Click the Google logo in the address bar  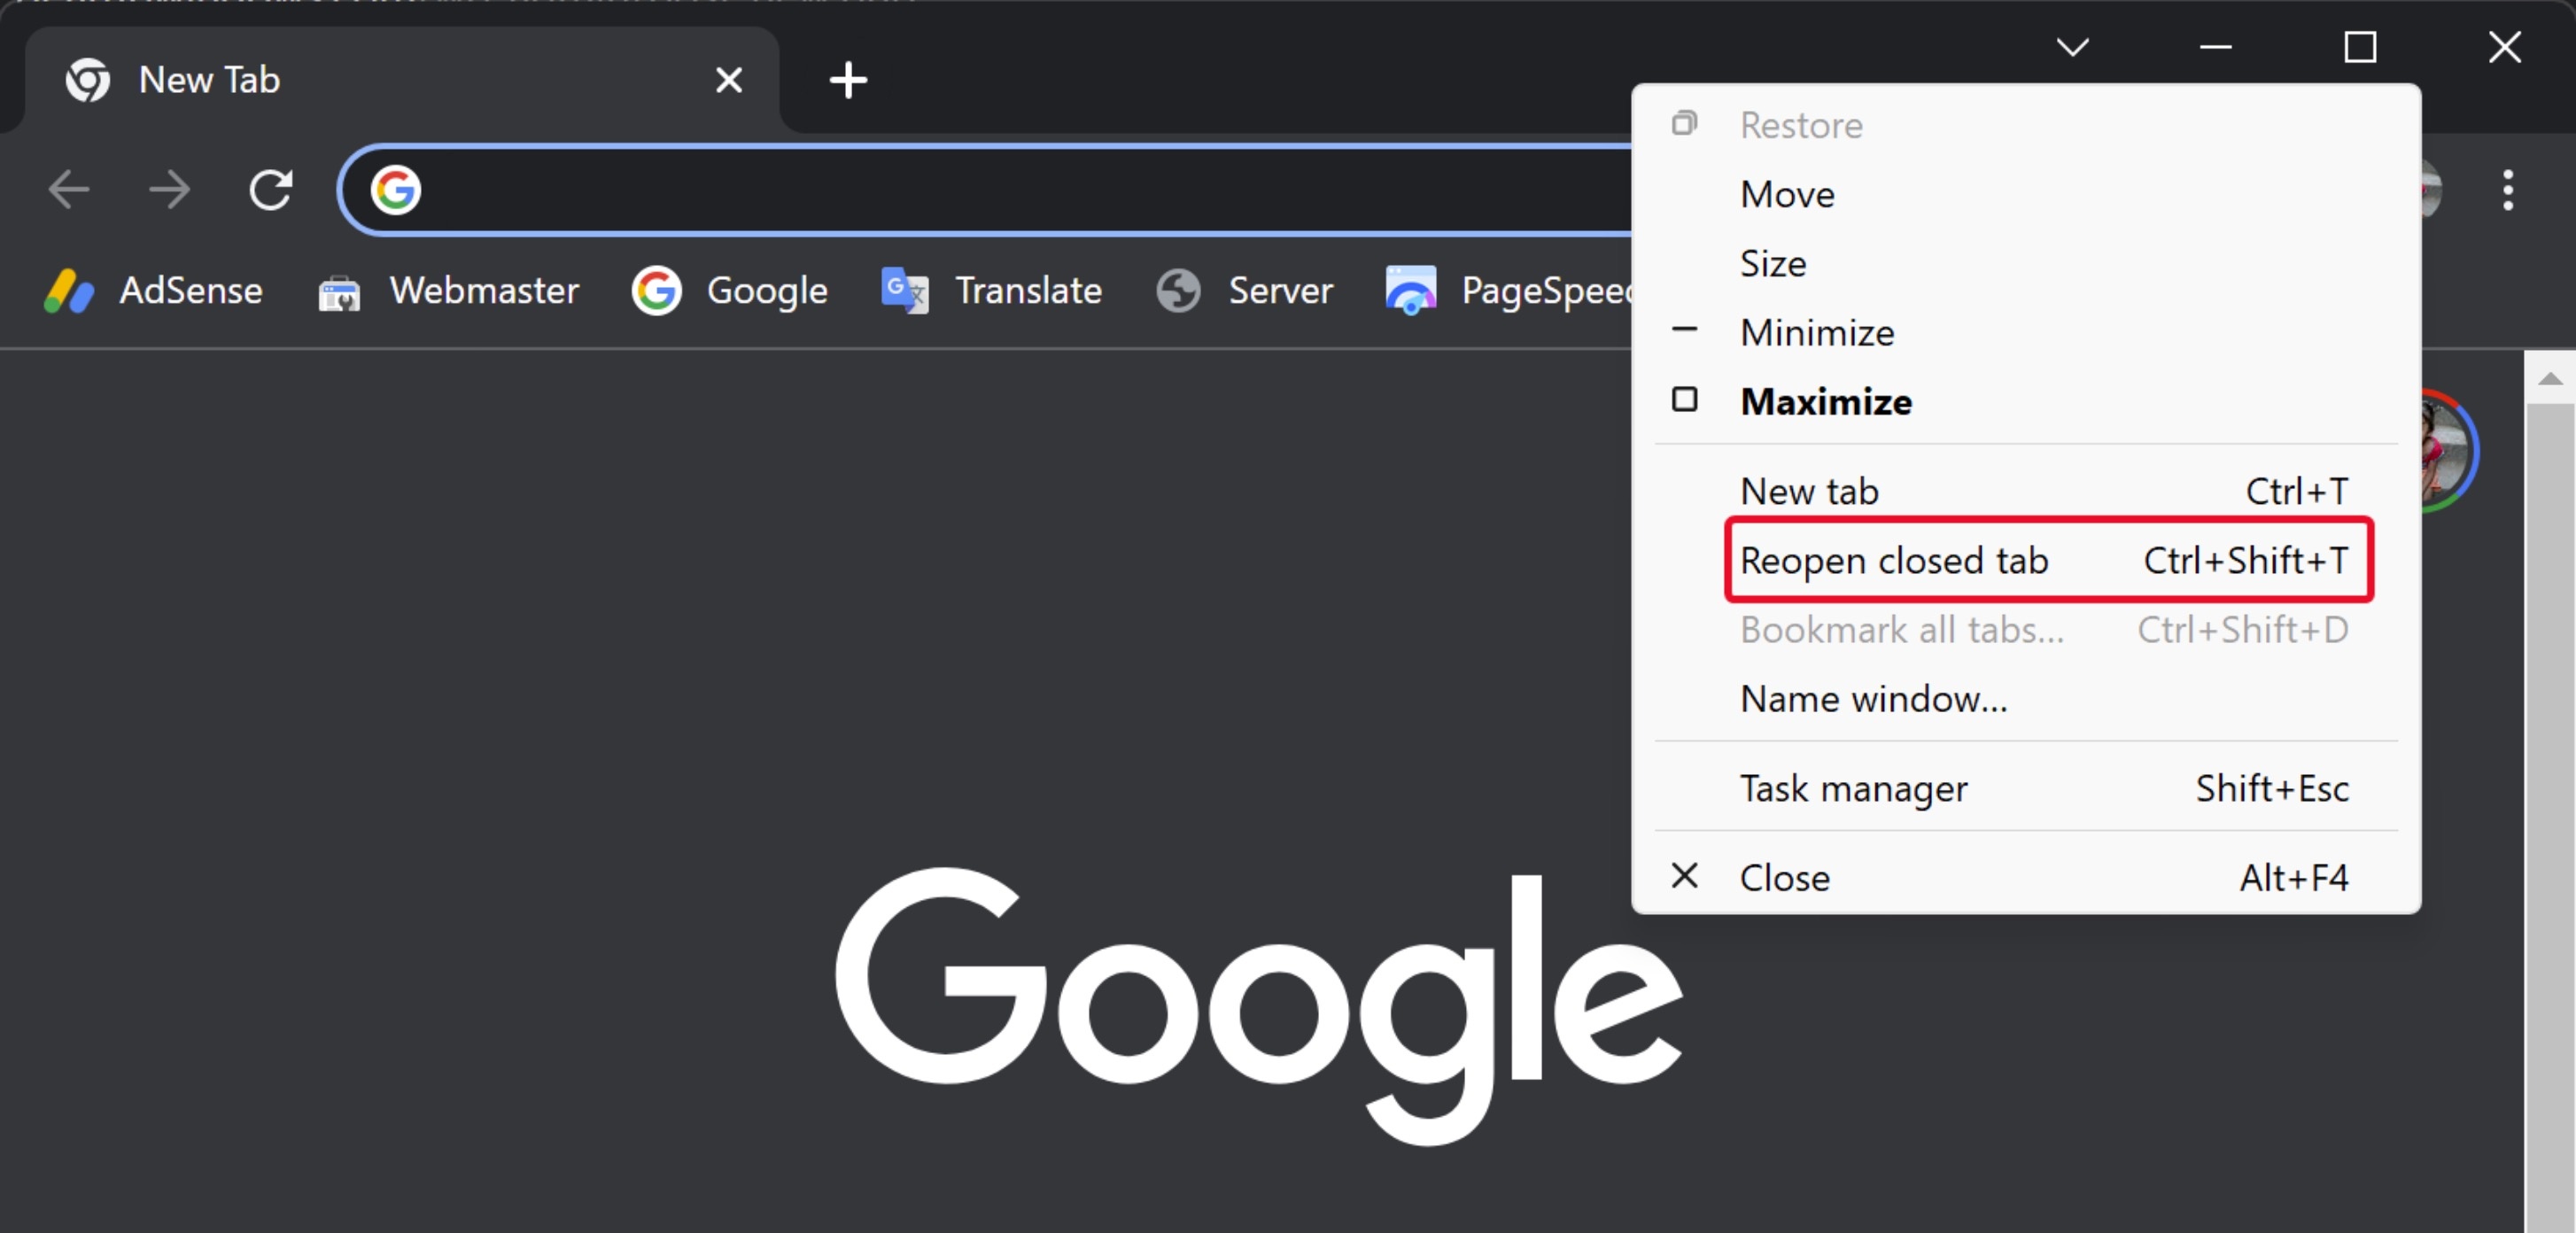396,190
